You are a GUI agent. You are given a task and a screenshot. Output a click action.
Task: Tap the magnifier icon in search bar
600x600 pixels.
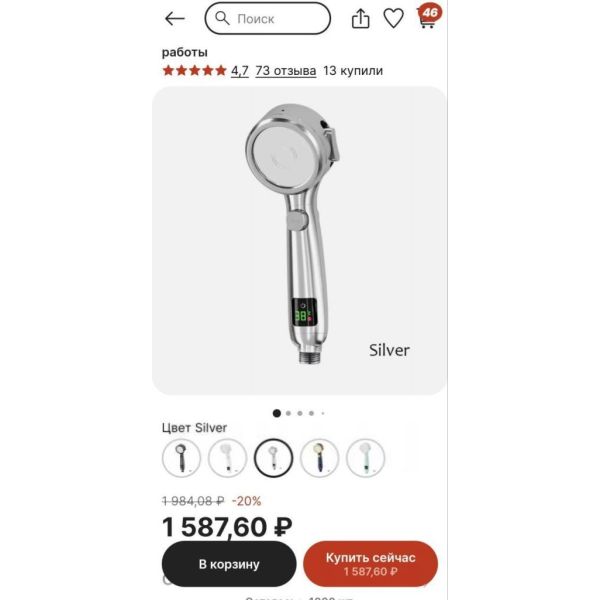222,18
